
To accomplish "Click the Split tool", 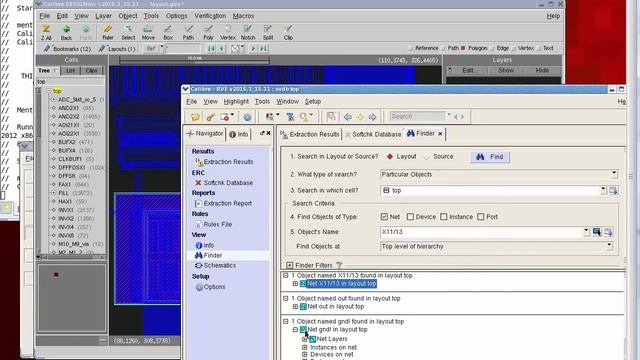I will [268, 32].
